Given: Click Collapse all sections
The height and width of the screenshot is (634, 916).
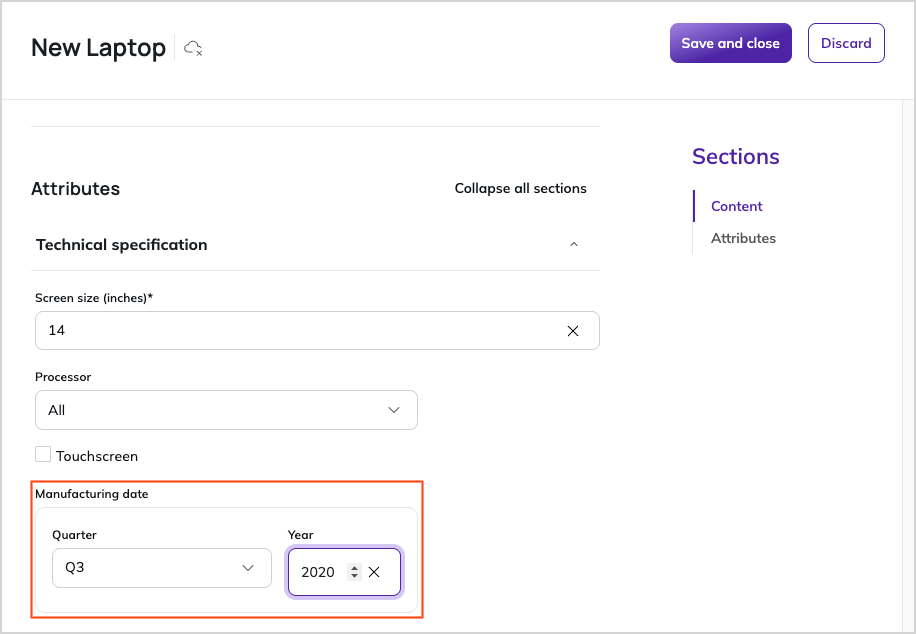Looking at the screenshot, I should [521, 188].
